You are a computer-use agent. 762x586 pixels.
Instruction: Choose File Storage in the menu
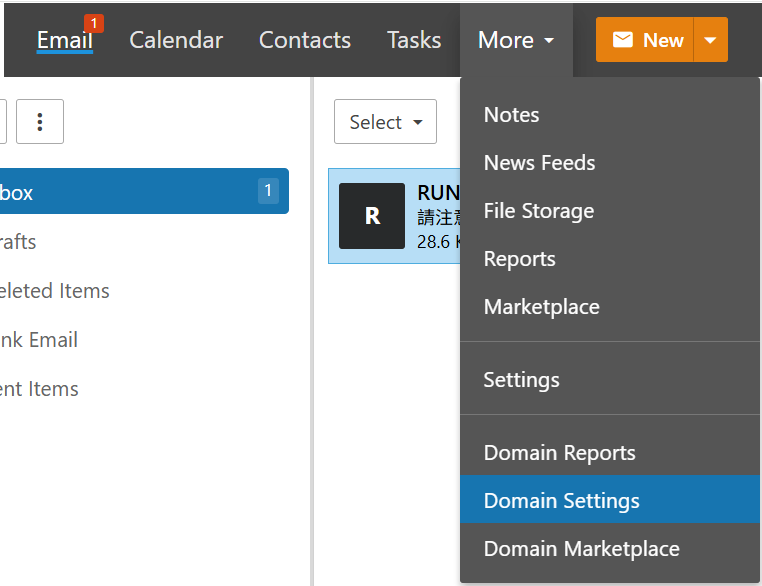click(x=538, y=211)
